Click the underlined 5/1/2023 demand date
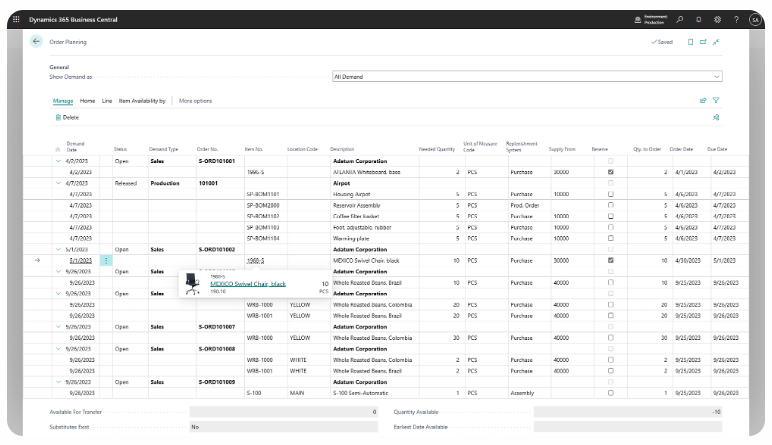This screenshot has width=772, height=445. pyautogui.click(x=80, y=261)
